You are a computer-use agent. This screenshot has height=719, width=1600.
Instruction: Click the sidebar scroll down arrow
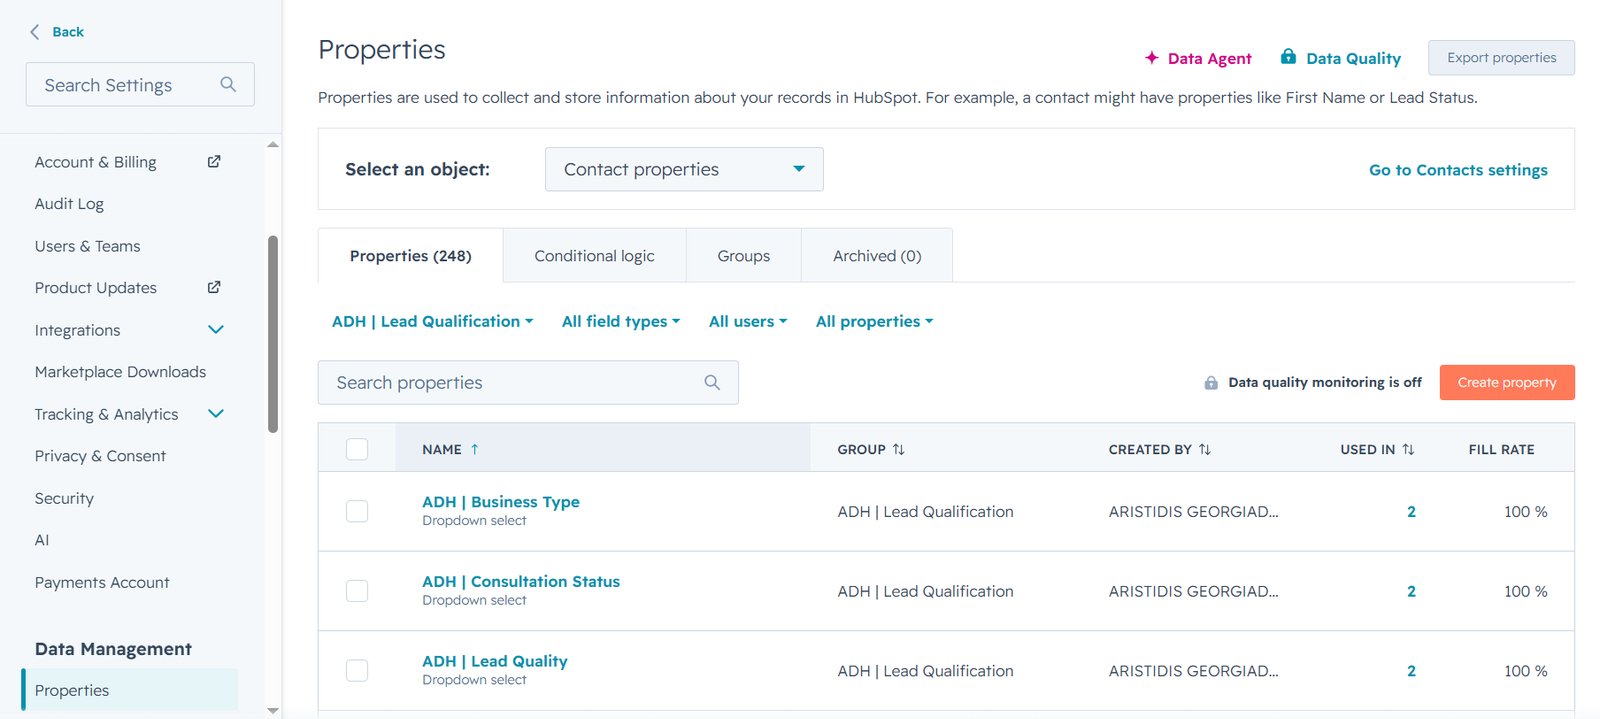coord(273,710)
